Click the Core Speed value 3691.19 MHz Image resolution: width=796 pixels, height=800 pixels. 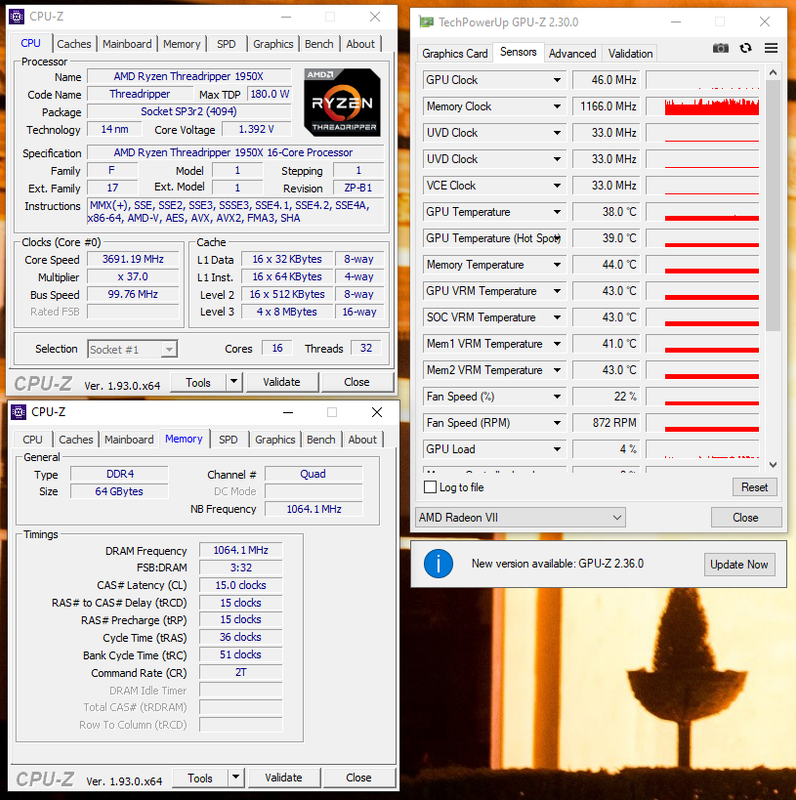coord(133,259)
